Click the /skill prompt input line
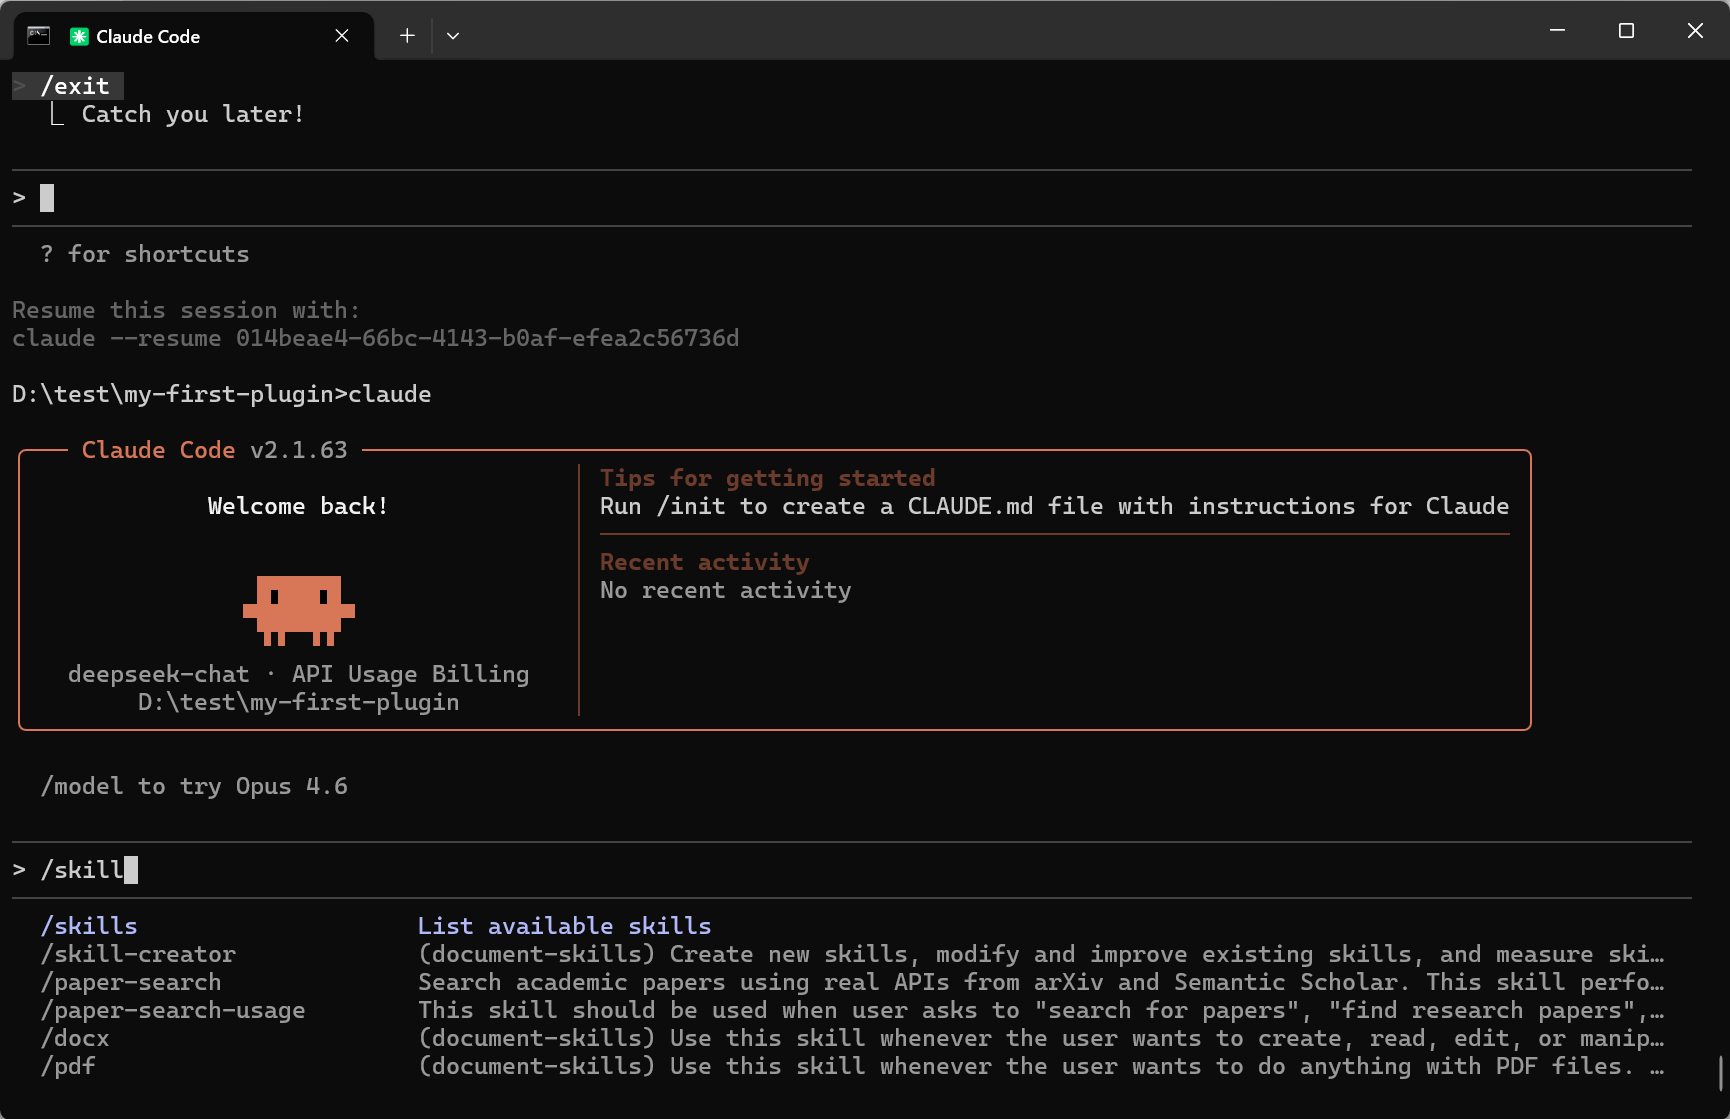This screenshot has width=1730, height=1119. click(852, 870)
